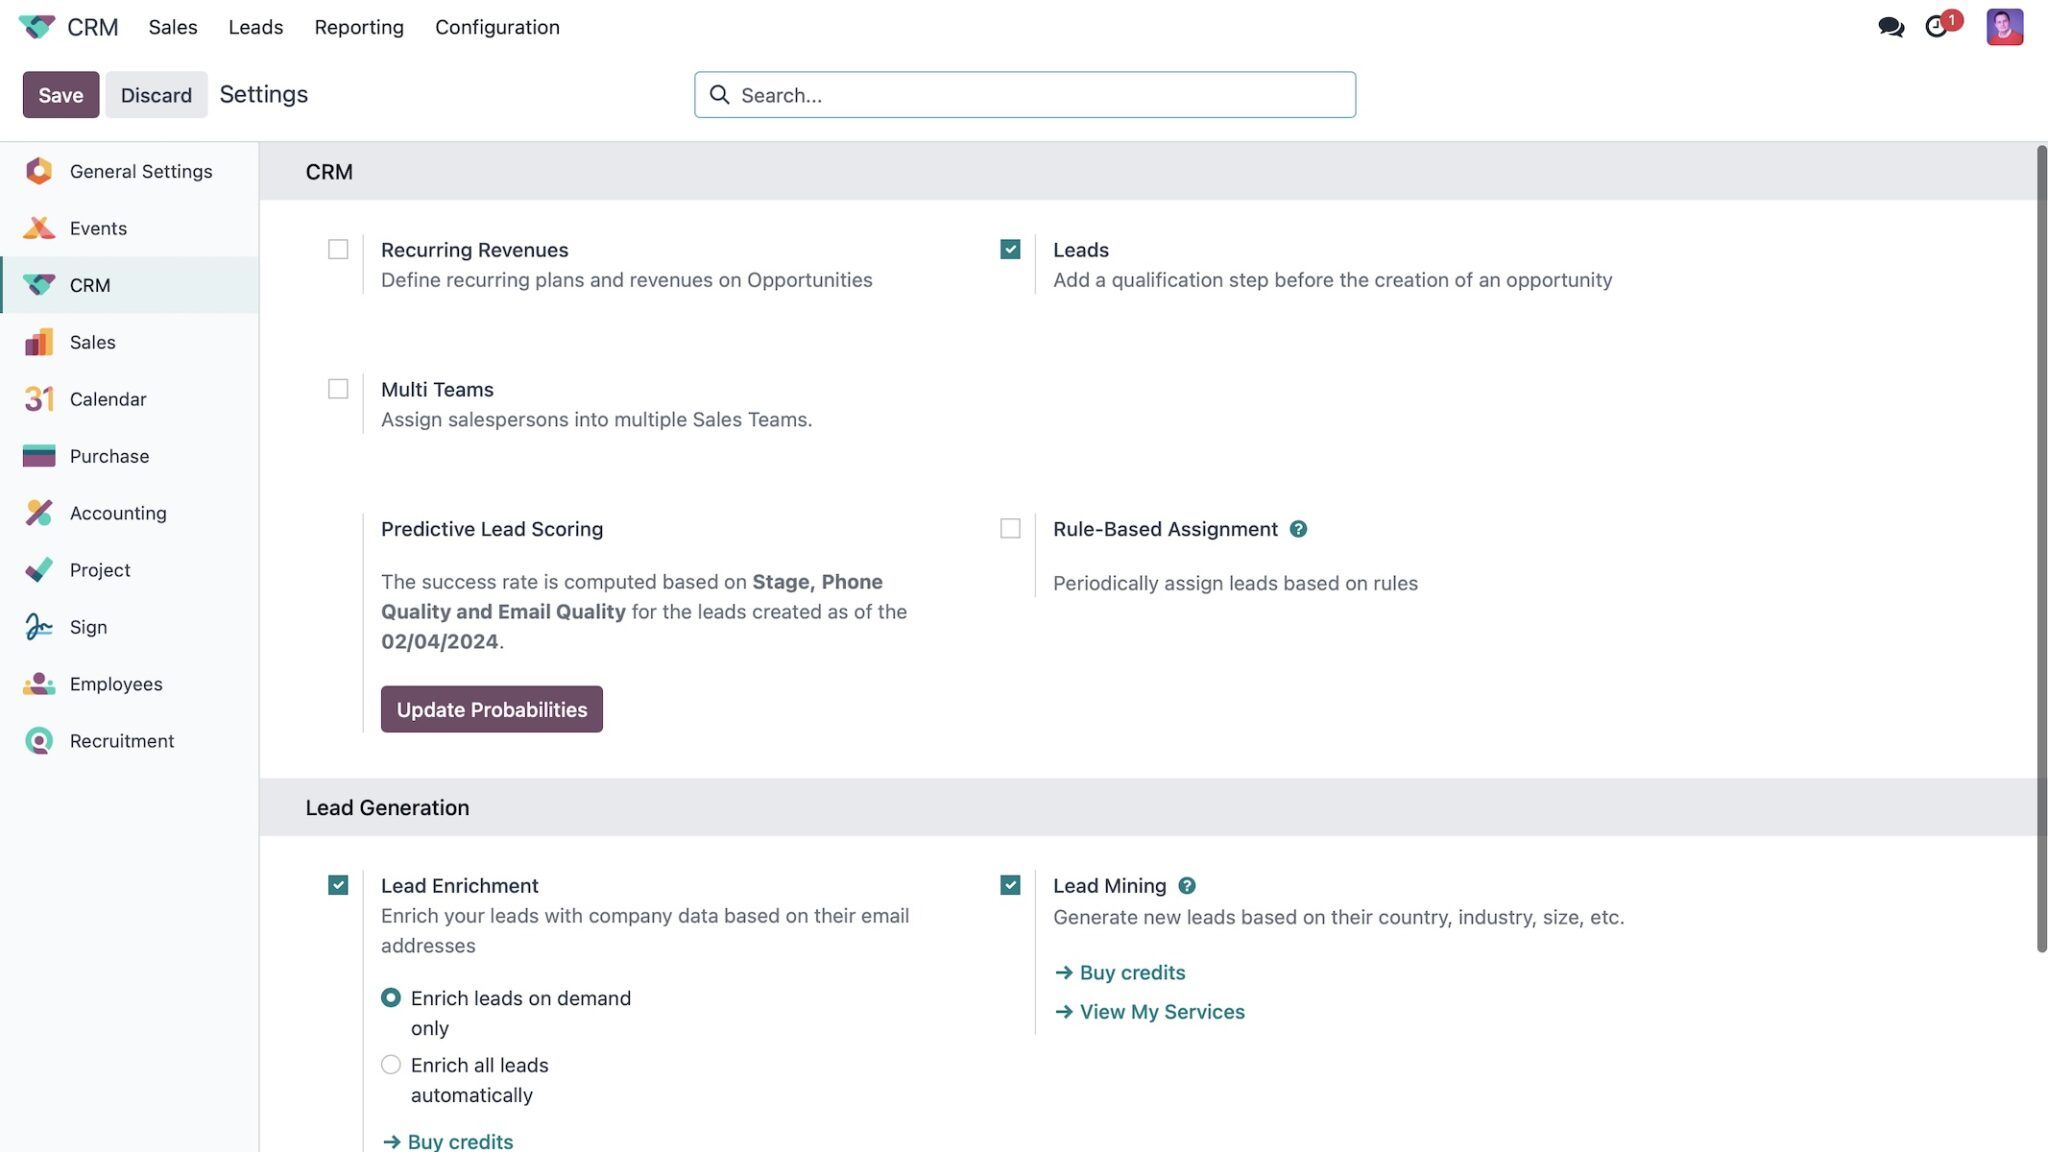Screen dimensions: 2048x1152
Task: Select the Purchase app icon in sidebar
Action: click(x=38, y=456)
